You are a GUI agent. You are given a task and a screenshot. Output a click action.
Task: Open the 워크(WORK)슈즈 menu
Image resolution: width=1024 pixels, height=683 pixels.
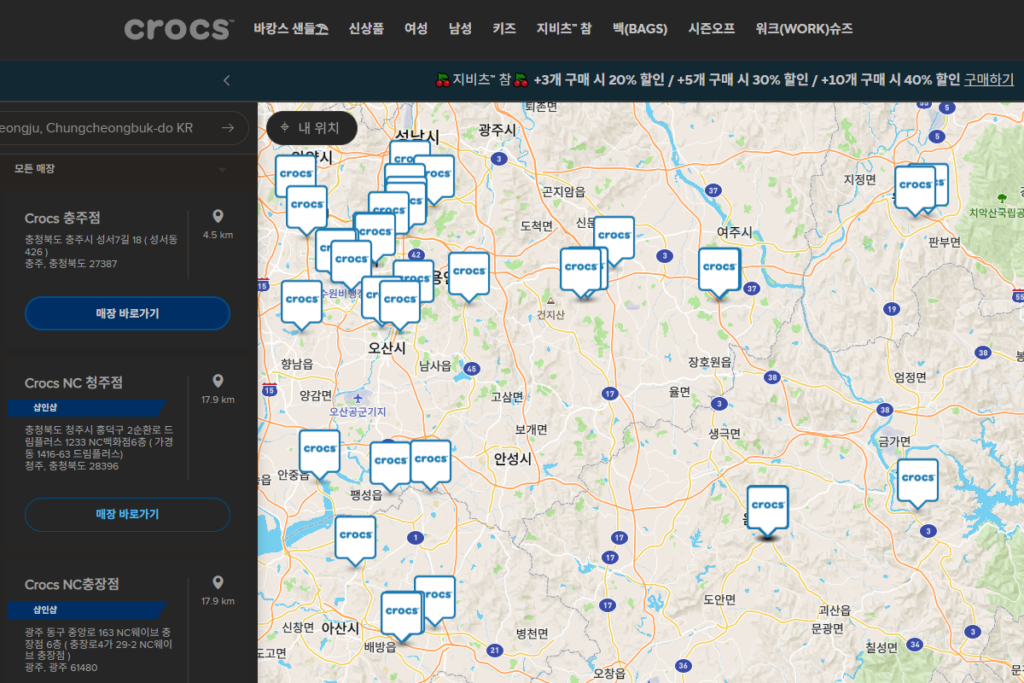point(804,29)
